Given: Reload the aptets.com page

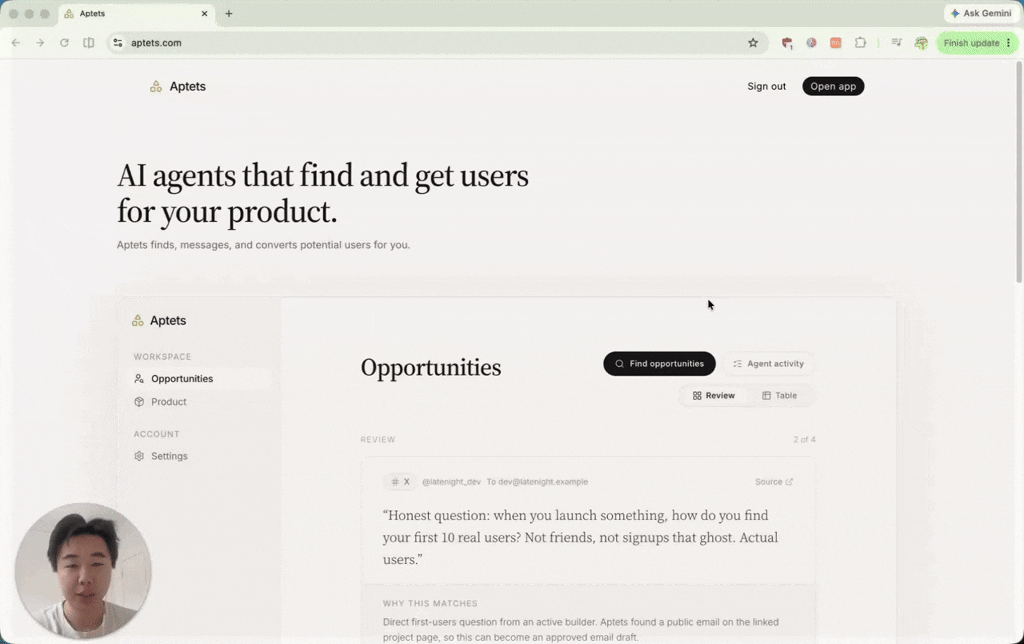Looking at the screenshot, I should (64, 42).
